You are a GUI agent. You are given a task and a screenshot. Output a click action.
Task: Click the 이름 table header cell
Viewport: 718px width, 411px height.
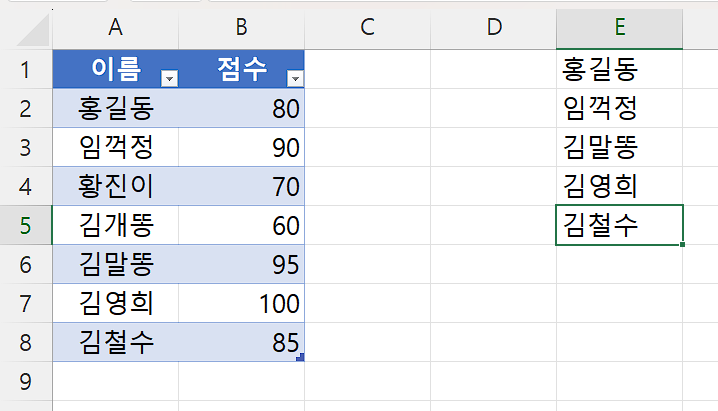(115, 69)
